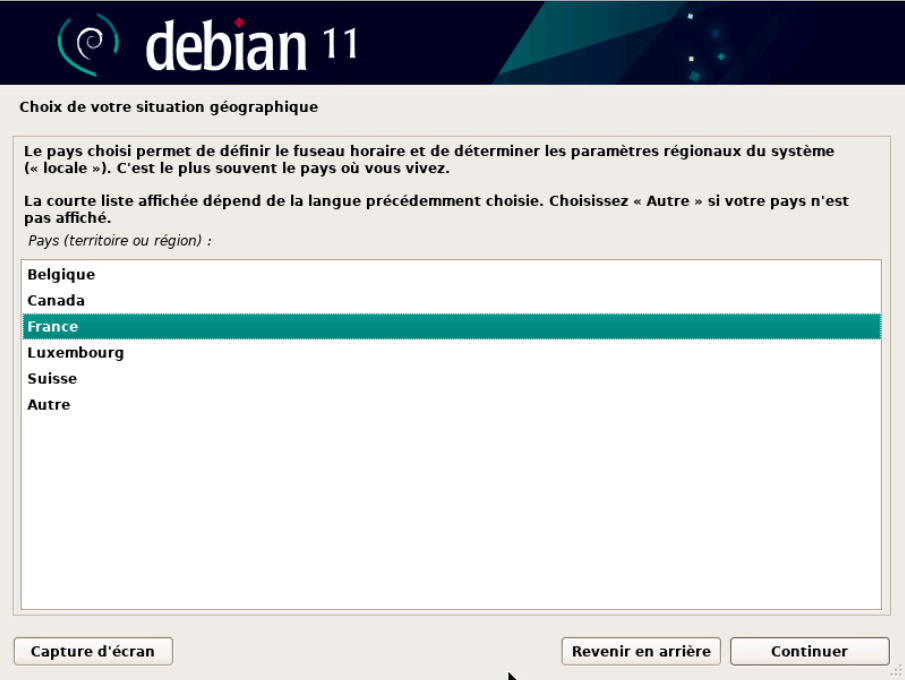Click the paragraph explaining the fuseau horaire
Screen dimensions: 905x680
point(428,159)
